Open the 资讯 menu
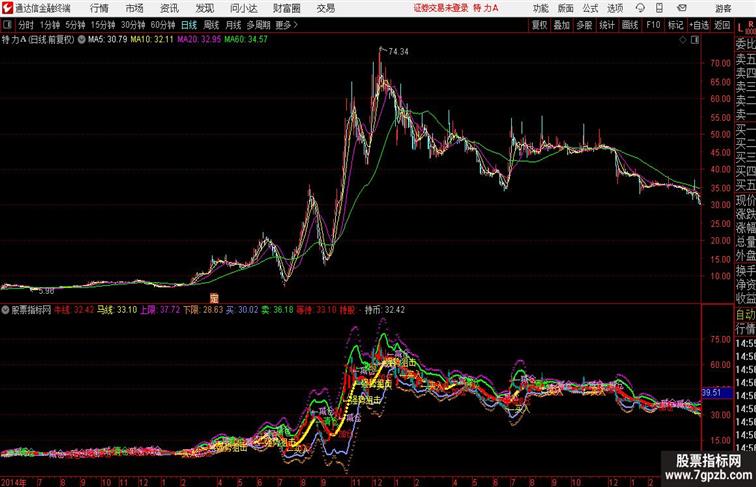756x487 pixels. 169,8
